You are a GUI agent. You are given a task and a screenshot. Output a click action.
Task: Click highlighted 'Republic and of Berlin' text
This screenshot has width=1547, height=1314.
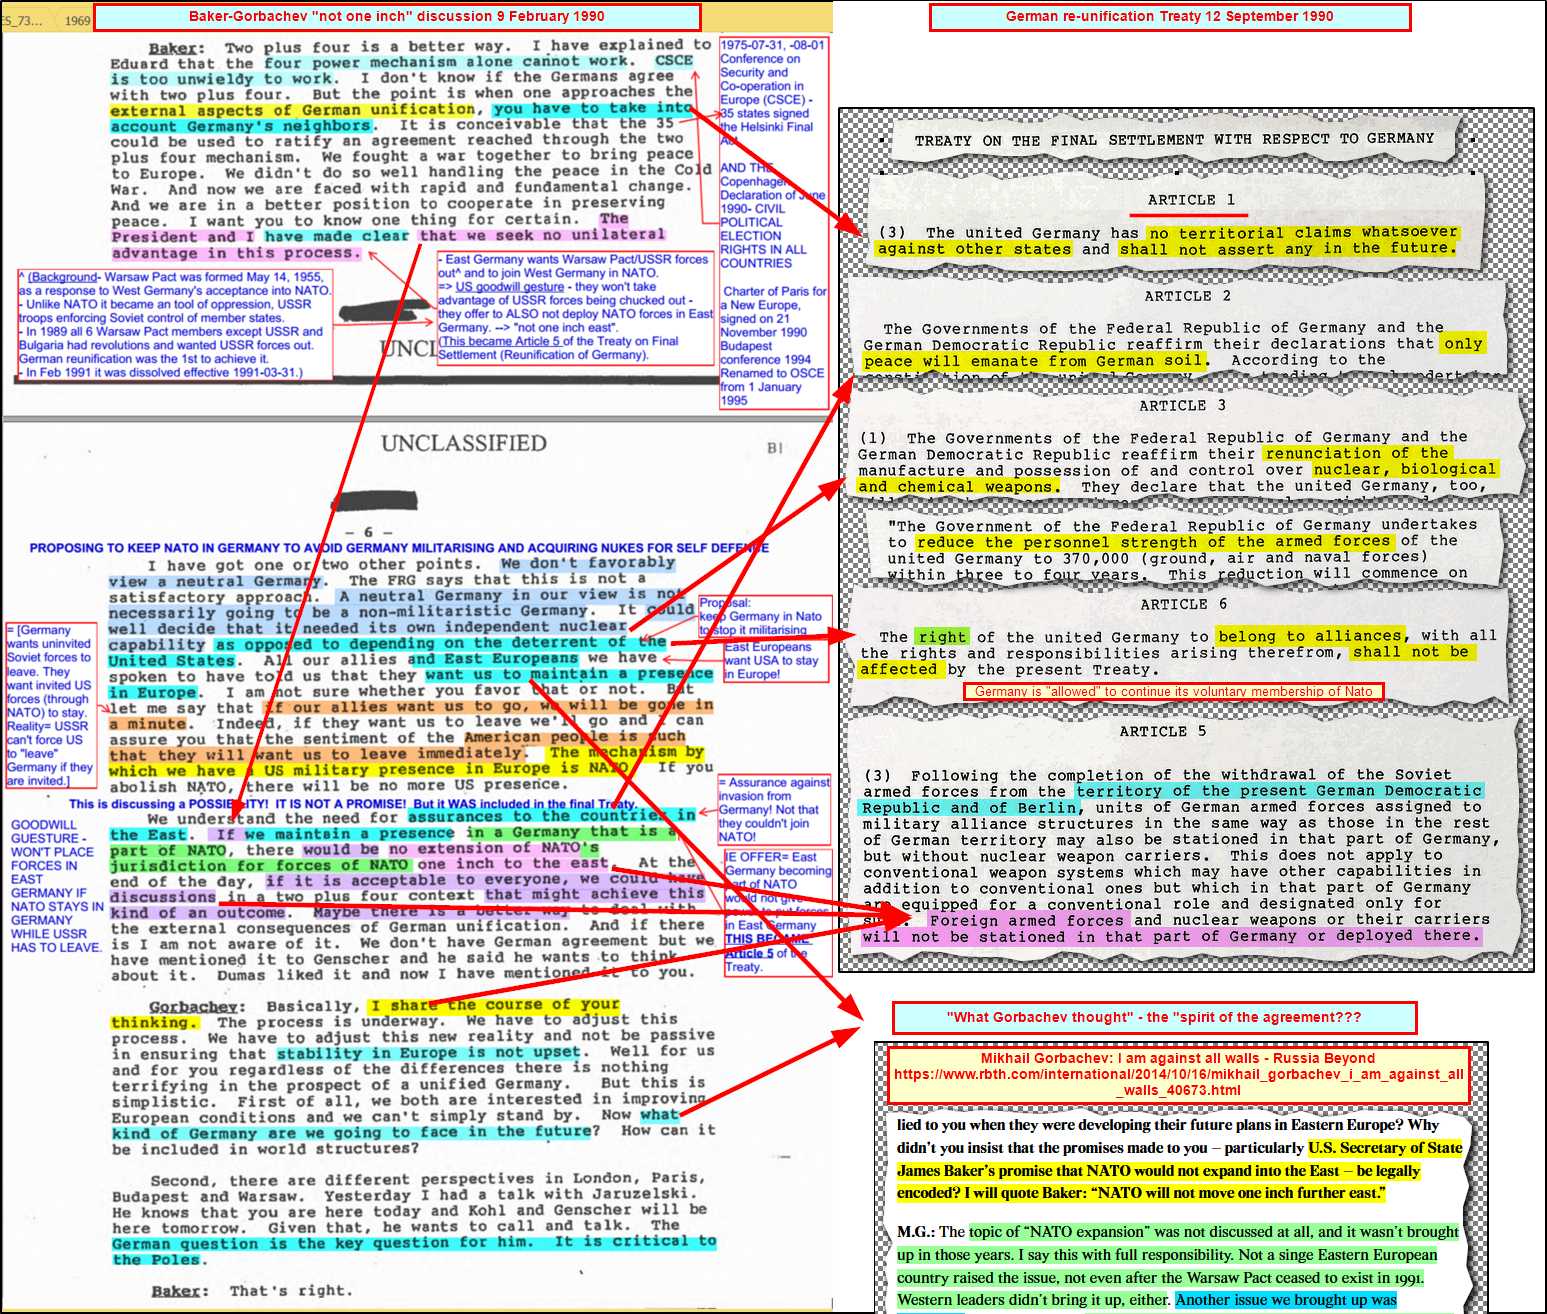(x=970, y=807)
